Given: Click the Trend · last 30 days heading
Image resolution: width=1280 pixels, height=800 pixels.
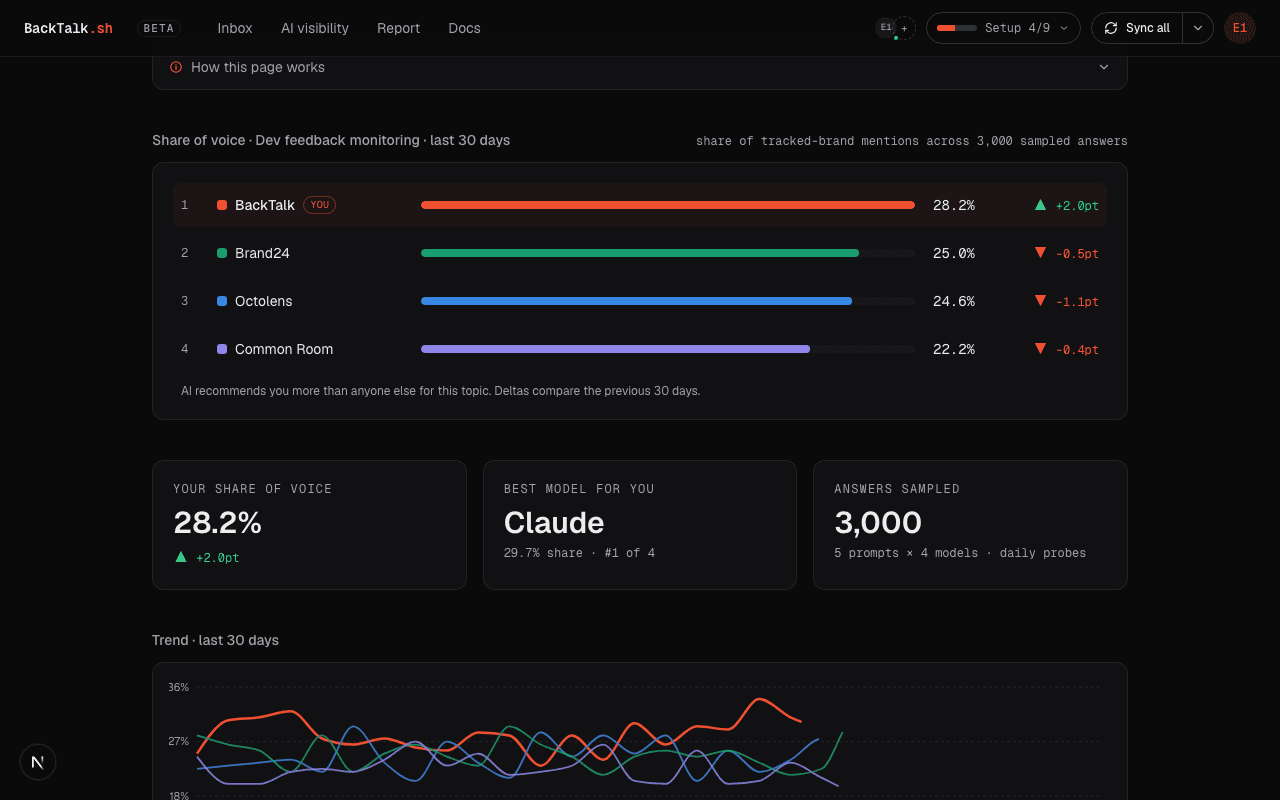Looking at the screenshot, I should (x=215, y=640).
